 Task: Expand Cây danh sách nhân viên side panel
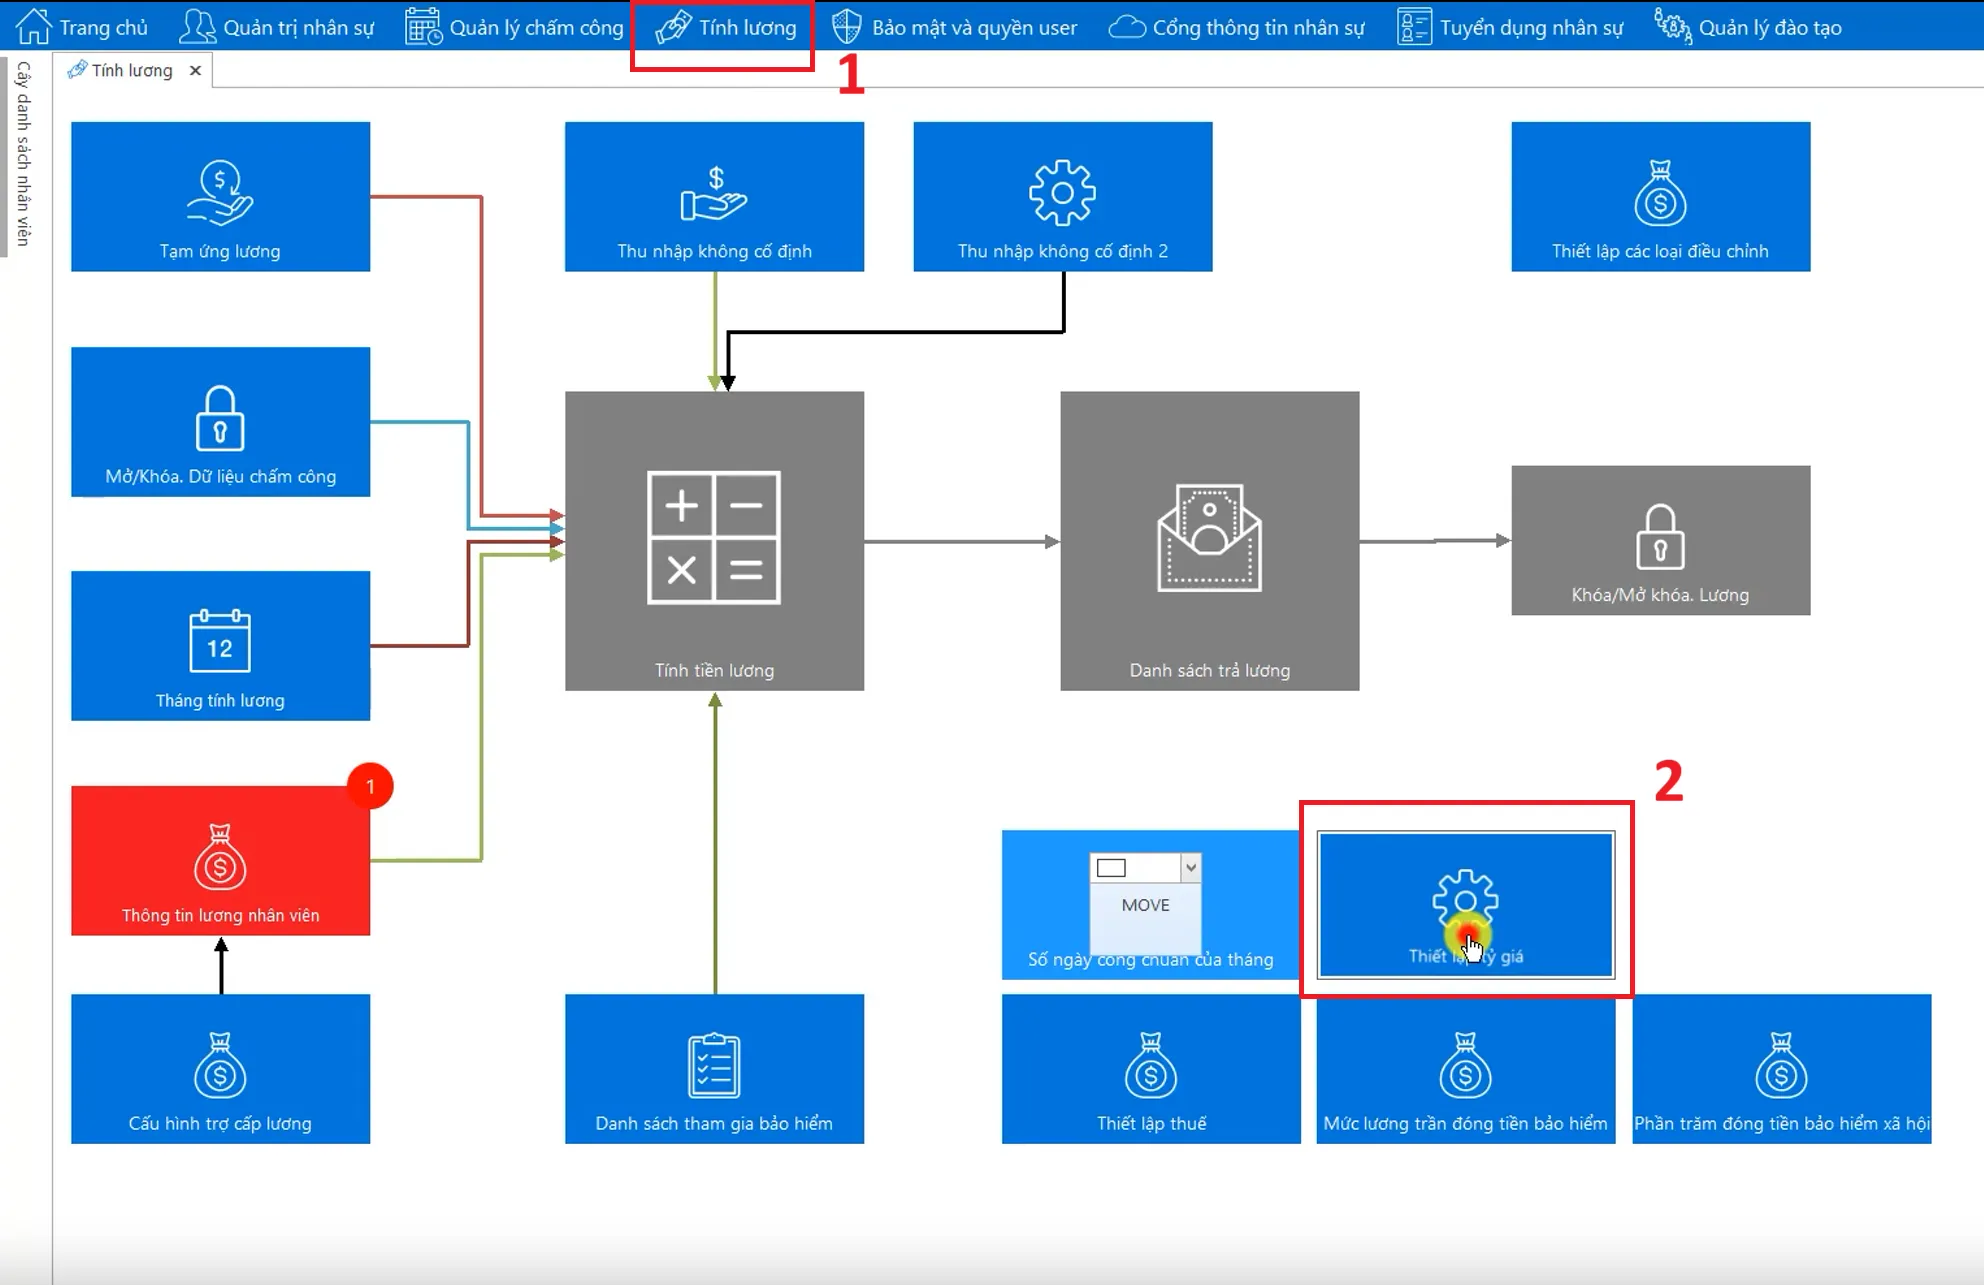[23, 153]
